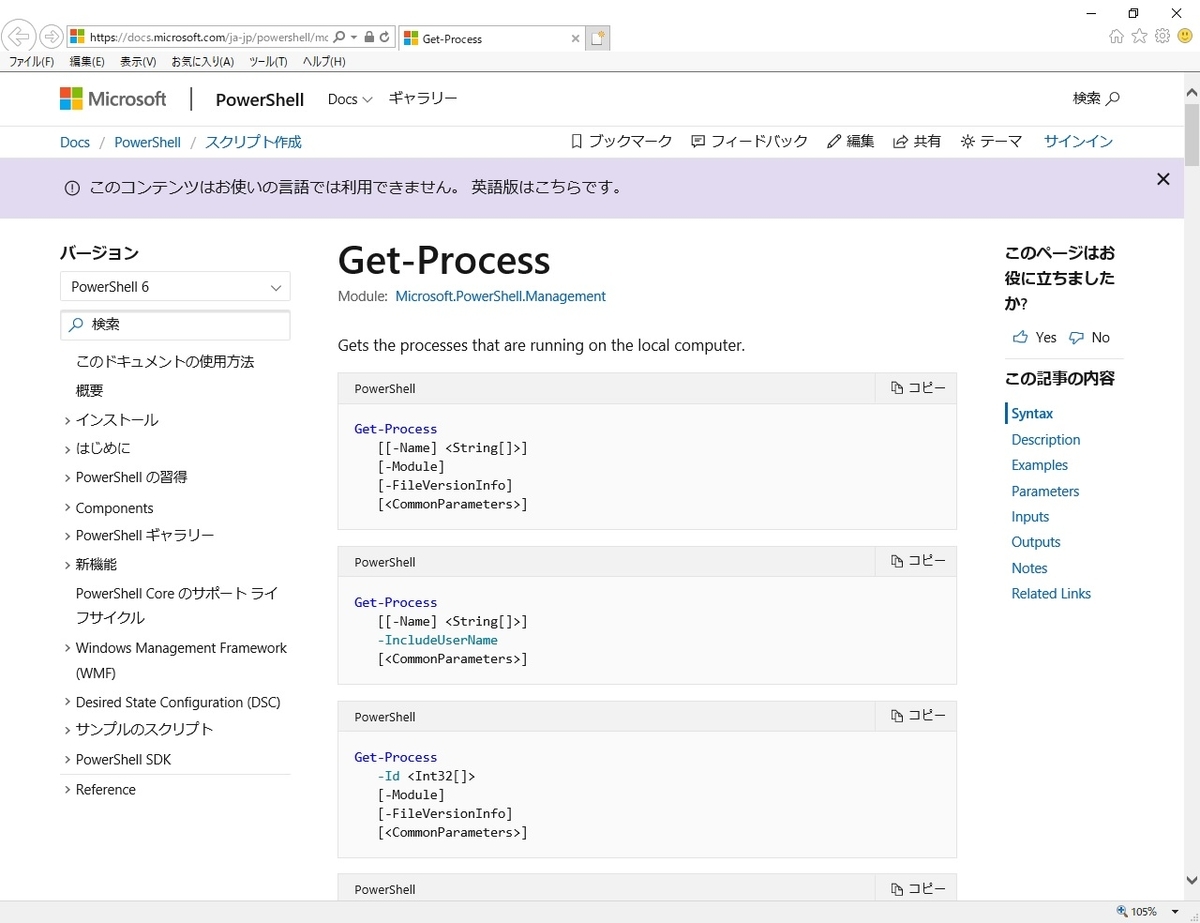Open このドキュメントの使用方法 item
Screen dimensions: 1200x923
tap(165, 362)
